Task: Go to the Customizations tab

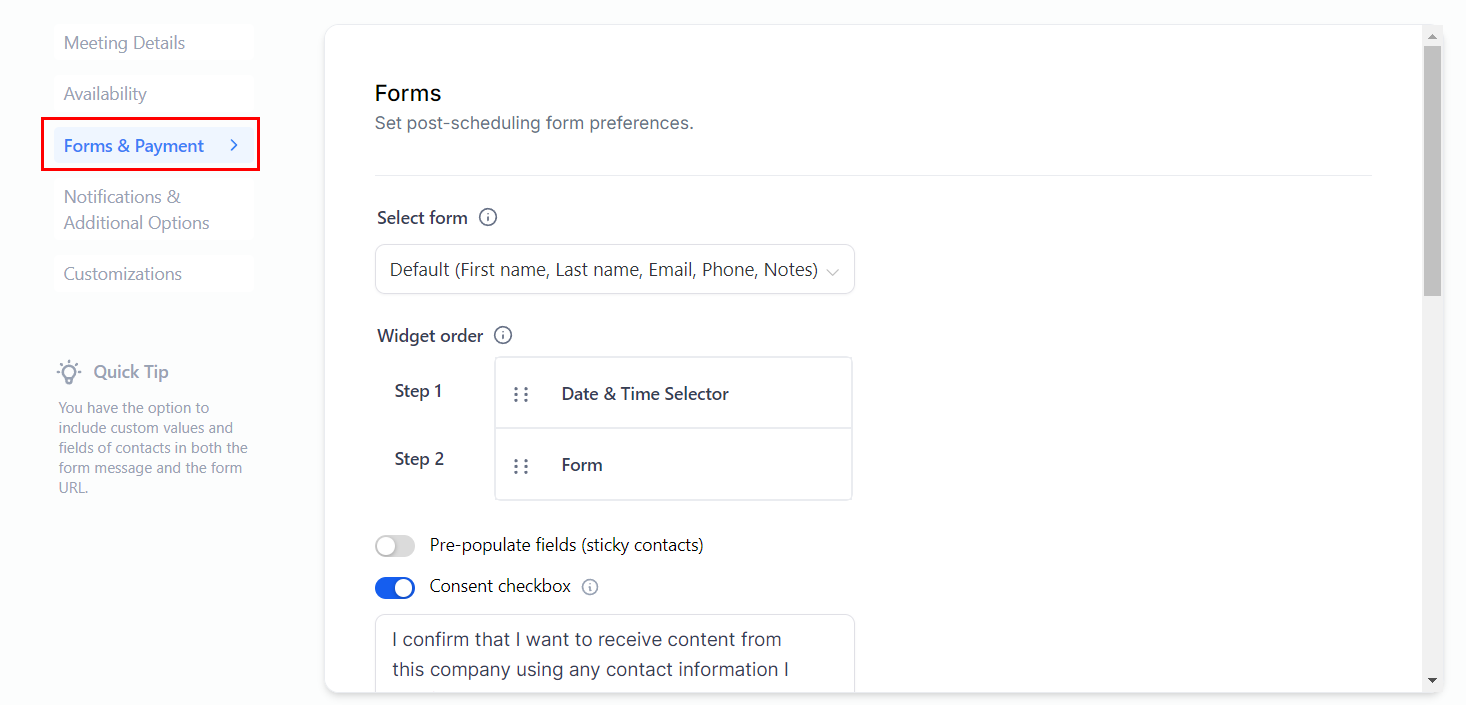Action: [x=123, y=274]
